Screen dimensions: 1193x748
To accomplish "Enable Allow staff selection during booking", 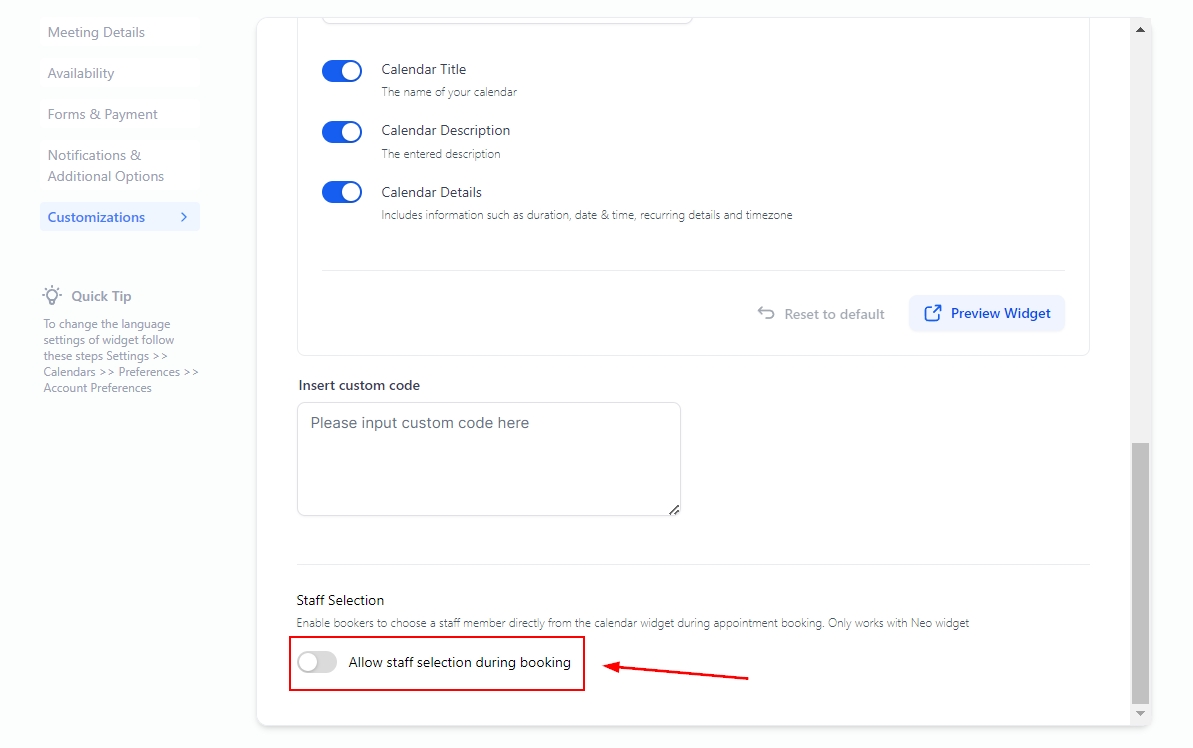I will point(317,662).
